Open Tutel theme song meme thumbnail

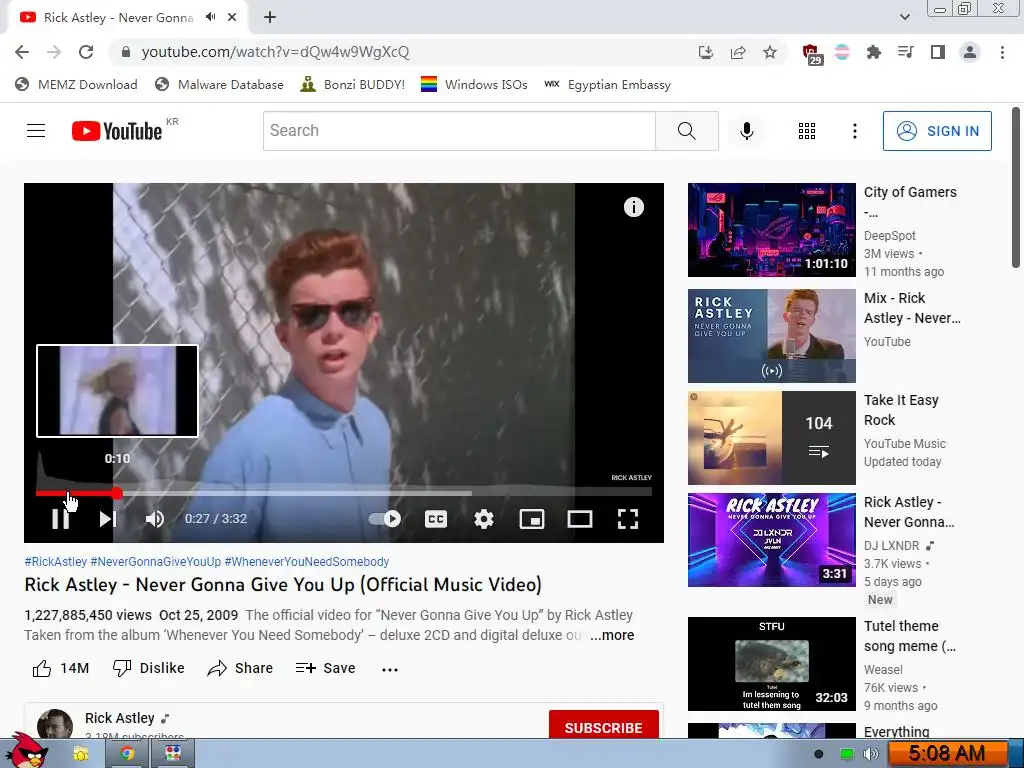(771, 664)
